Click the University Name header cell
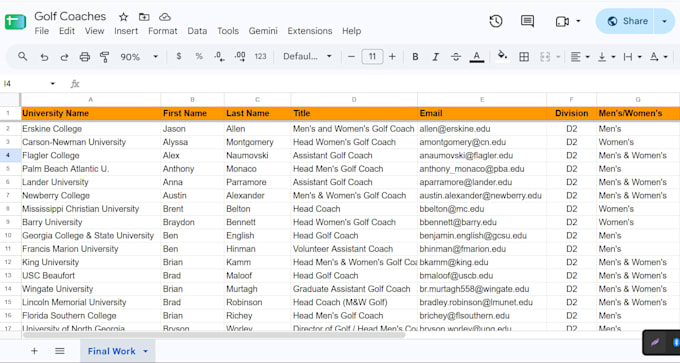Viewport: 680px width, 363px height. coord(91,113)
